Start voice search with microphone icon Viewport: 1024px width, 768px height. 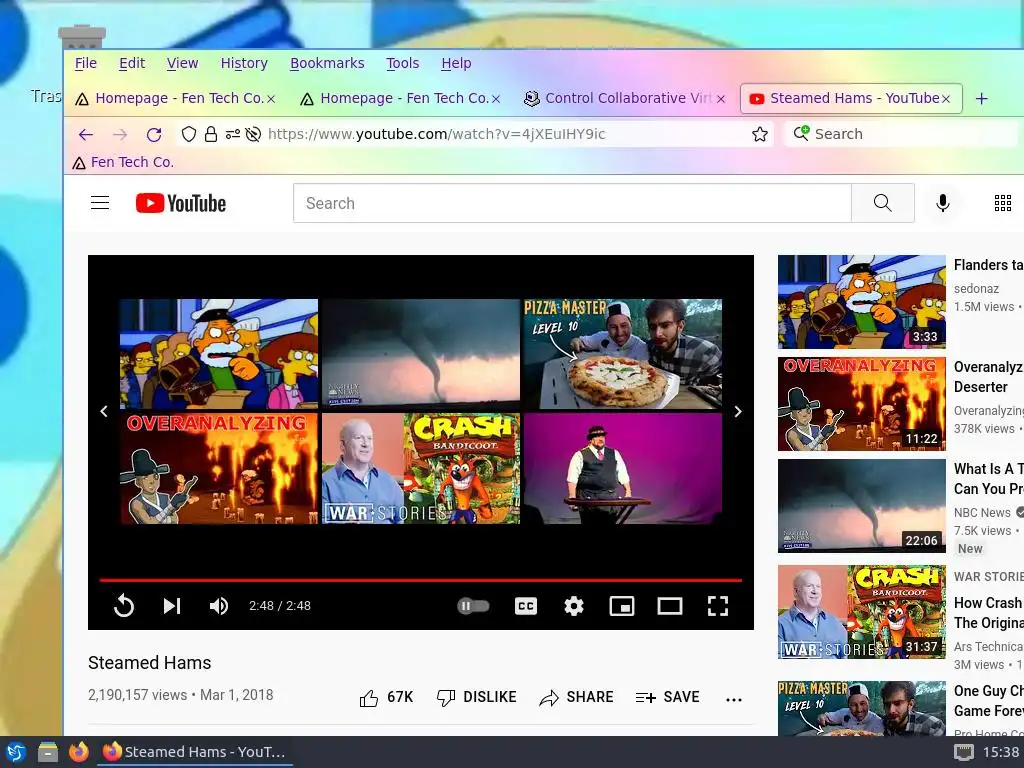click(942, 203)
